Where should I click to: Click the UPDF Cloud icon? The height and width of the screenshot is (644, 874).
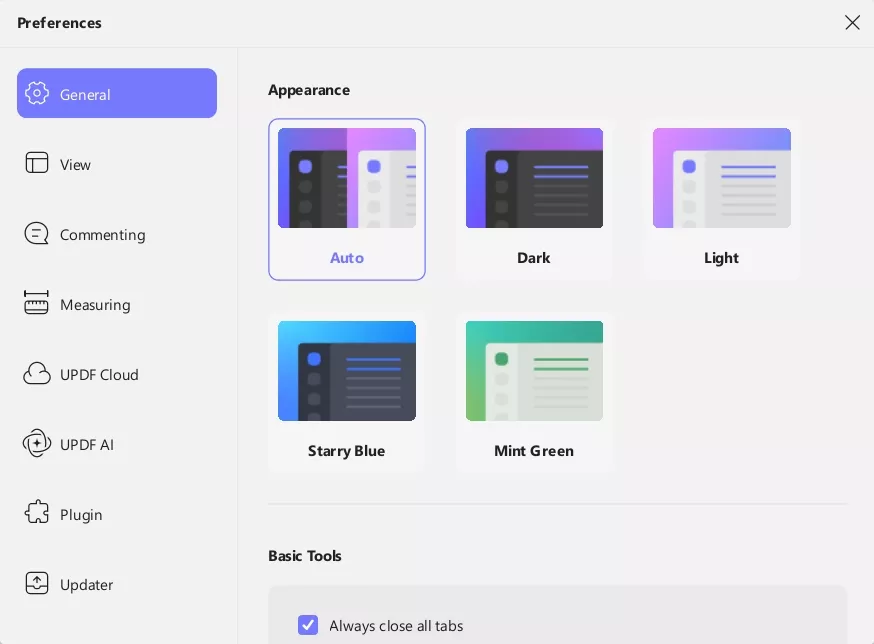point(37,374)
